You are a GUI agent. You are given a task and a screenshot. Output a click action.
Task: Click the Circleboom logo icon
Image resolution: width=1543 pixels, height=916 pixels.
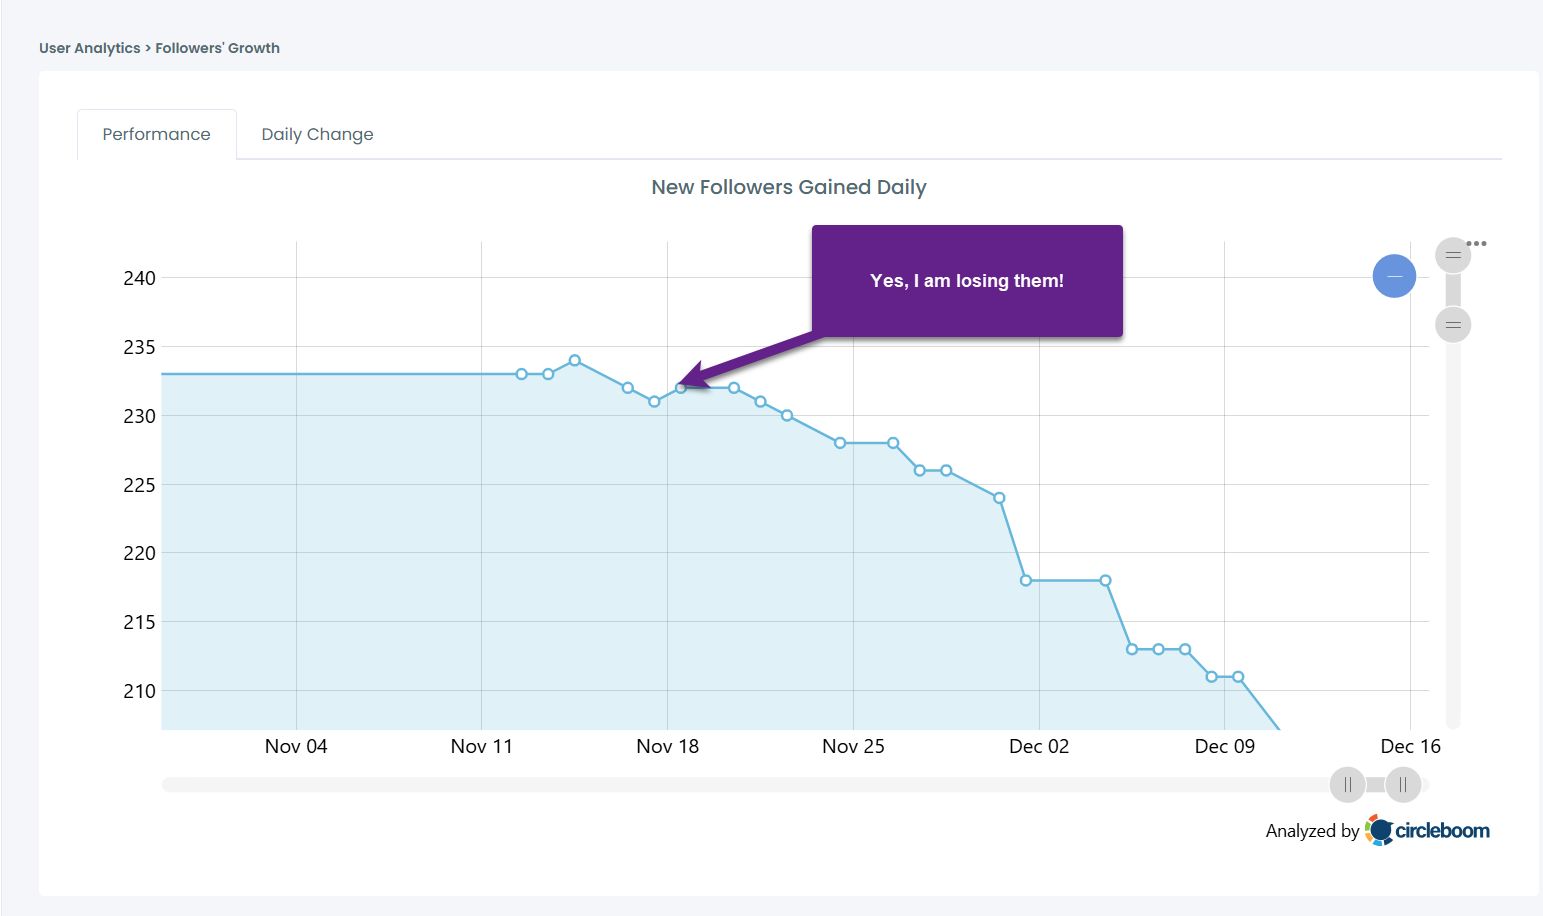(1377, 830)
